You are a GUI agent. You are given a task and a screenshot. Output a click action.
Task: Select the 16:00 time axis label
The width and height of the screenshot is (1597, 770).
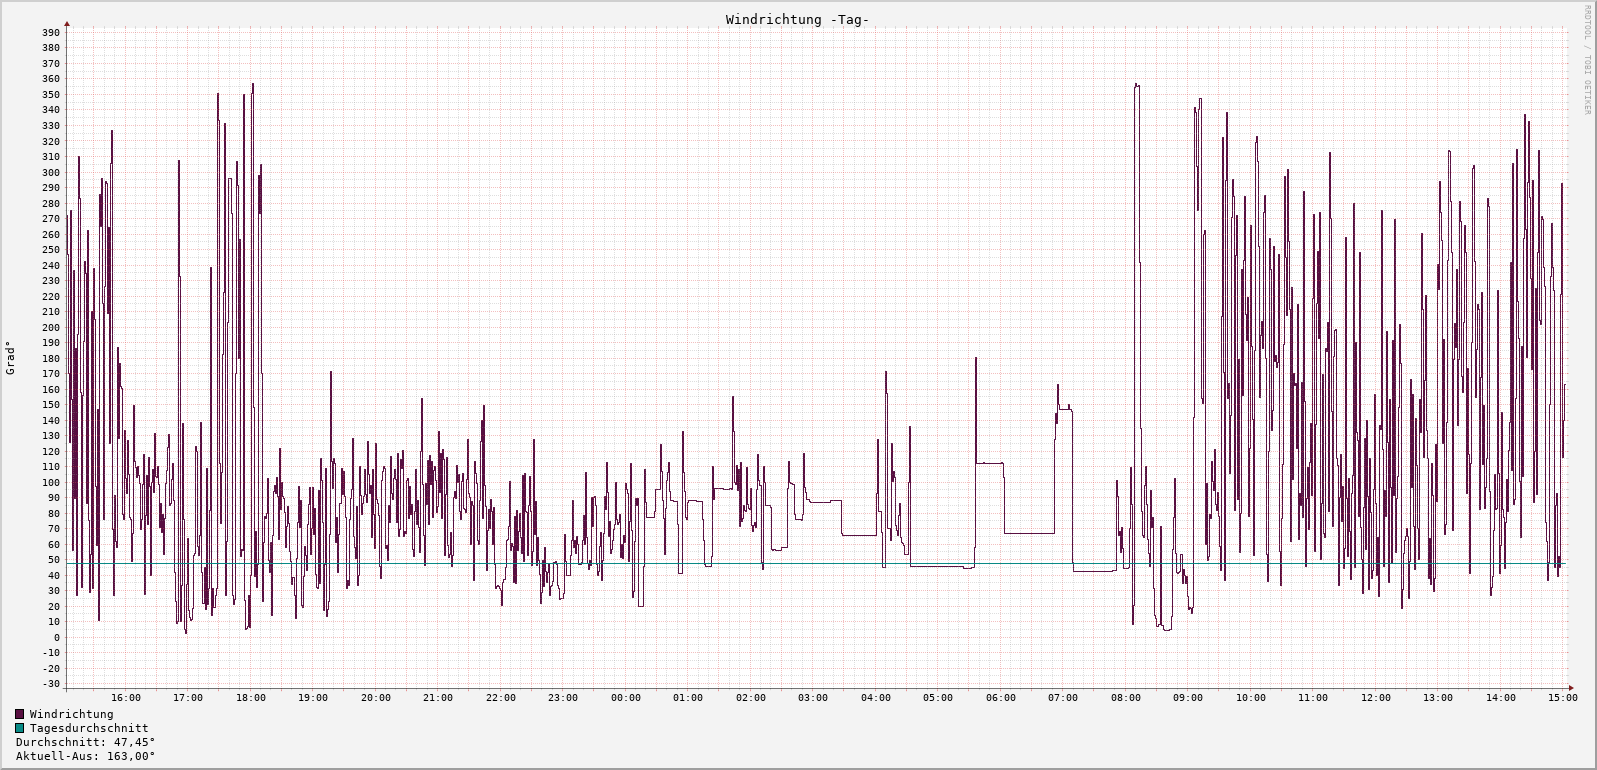click(x=125, y=698)
